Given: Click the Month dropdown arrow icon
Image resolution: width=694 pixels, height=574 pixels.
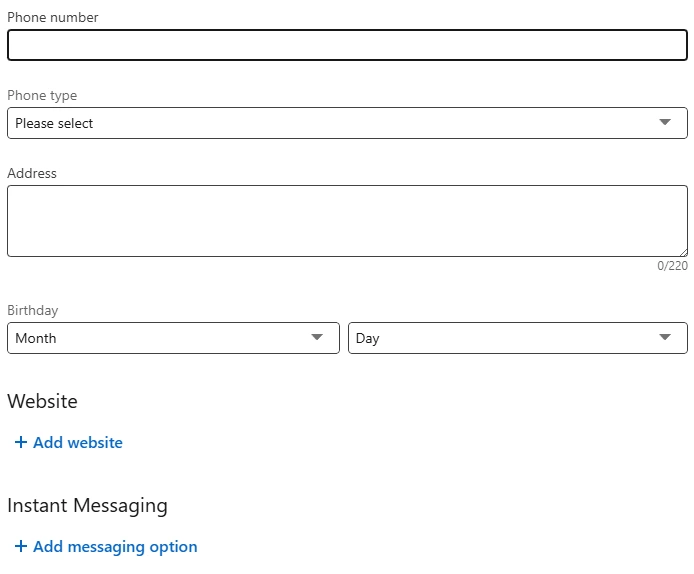Looking at the screenshot, I should [x=318, y=338].
